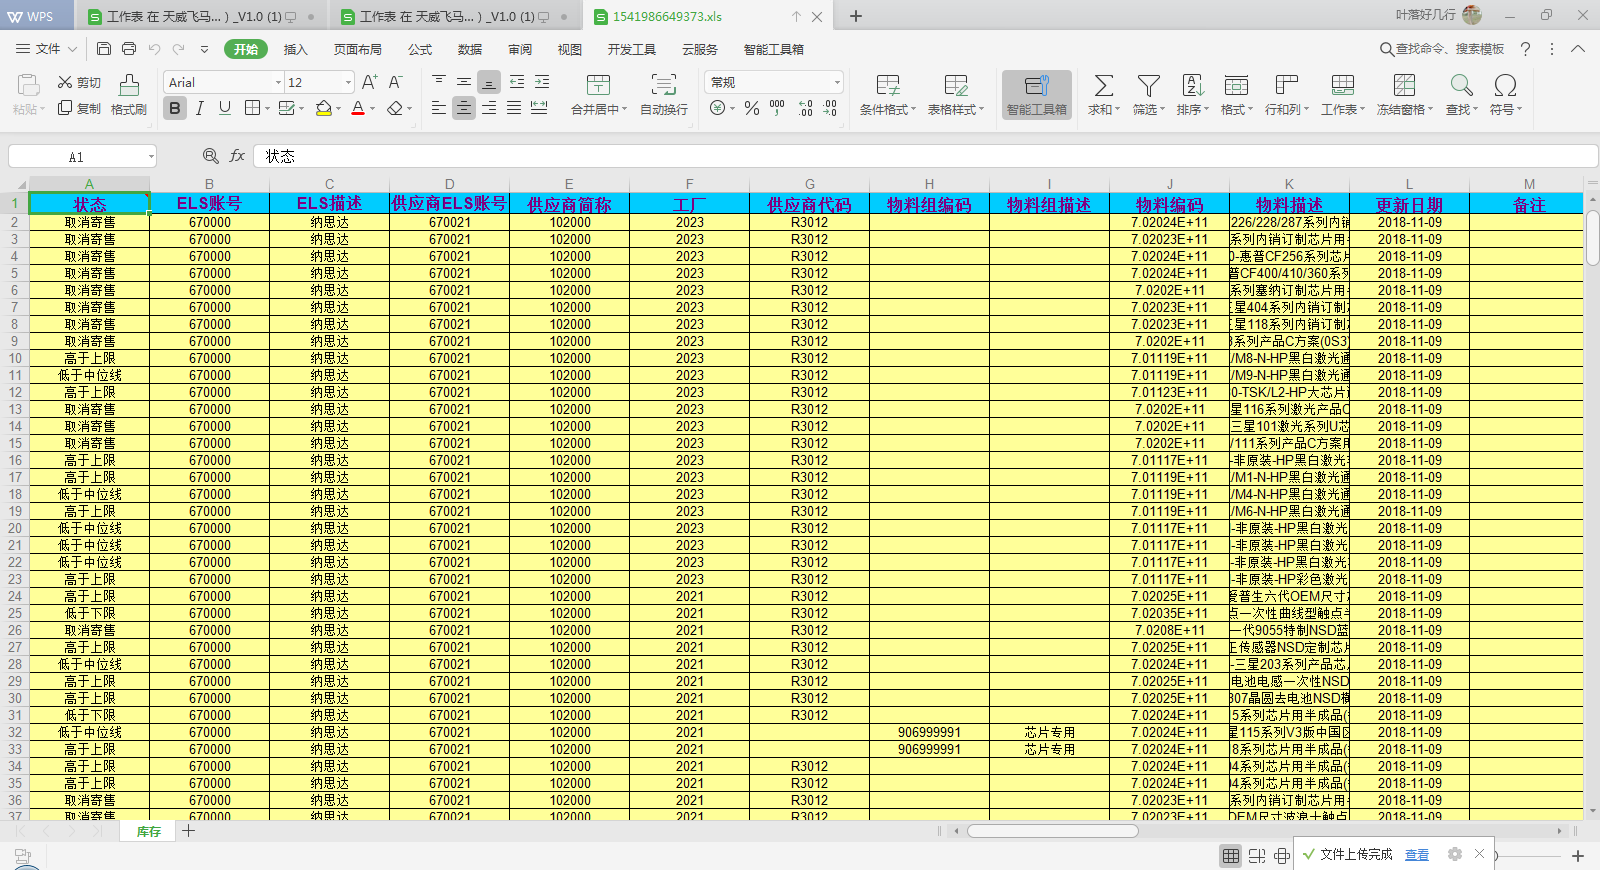The height and width of the screenshot is (870, 1600).
Task: Click the Merge and Center 合并居中 icon
Action: point(598,85)
